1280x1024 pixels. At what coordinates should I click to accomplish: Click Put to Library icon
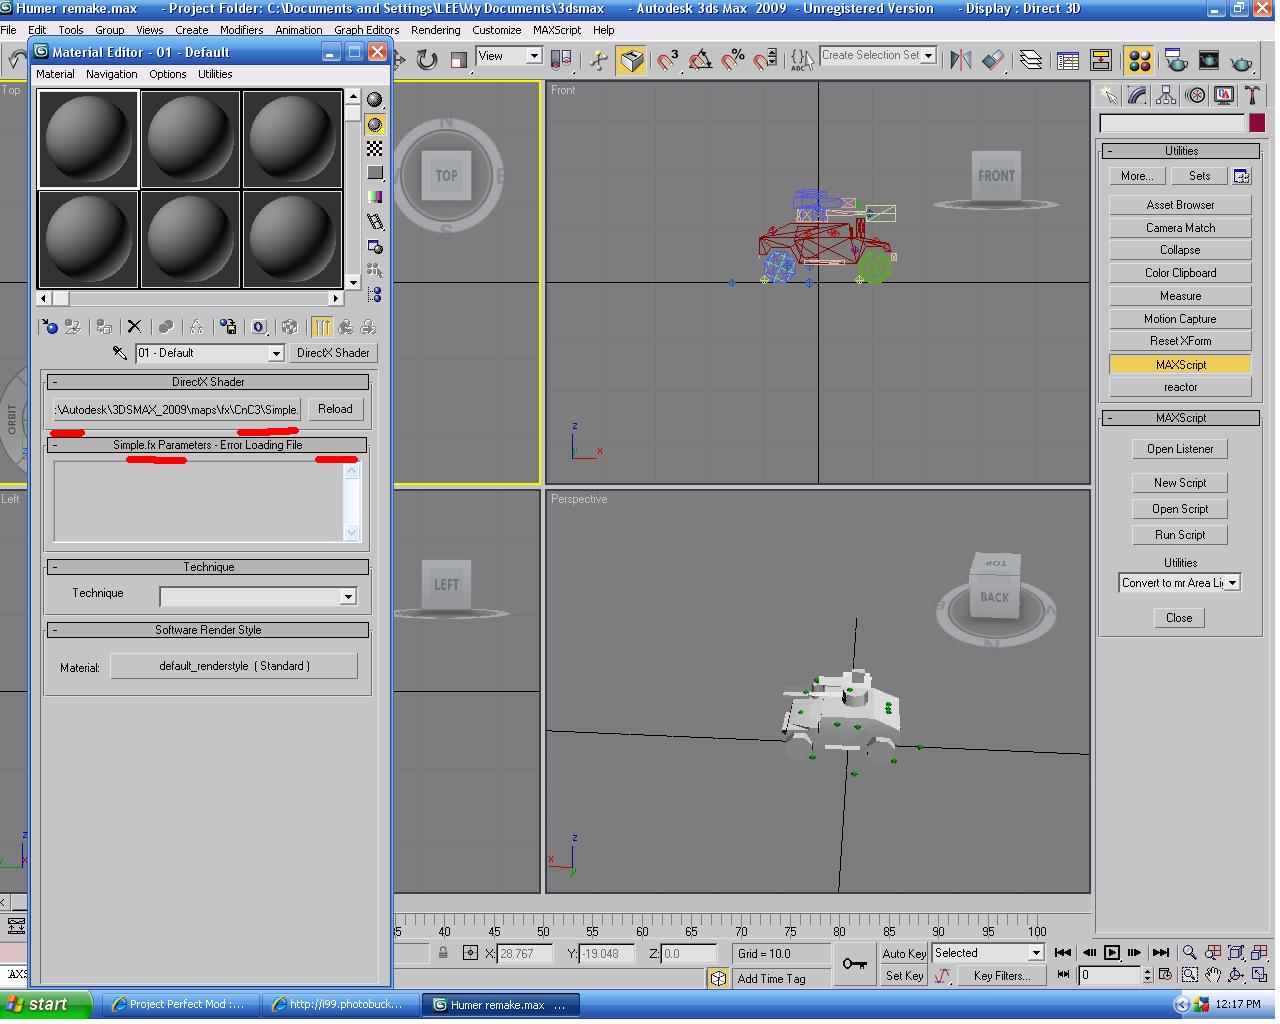click(228, 327)
